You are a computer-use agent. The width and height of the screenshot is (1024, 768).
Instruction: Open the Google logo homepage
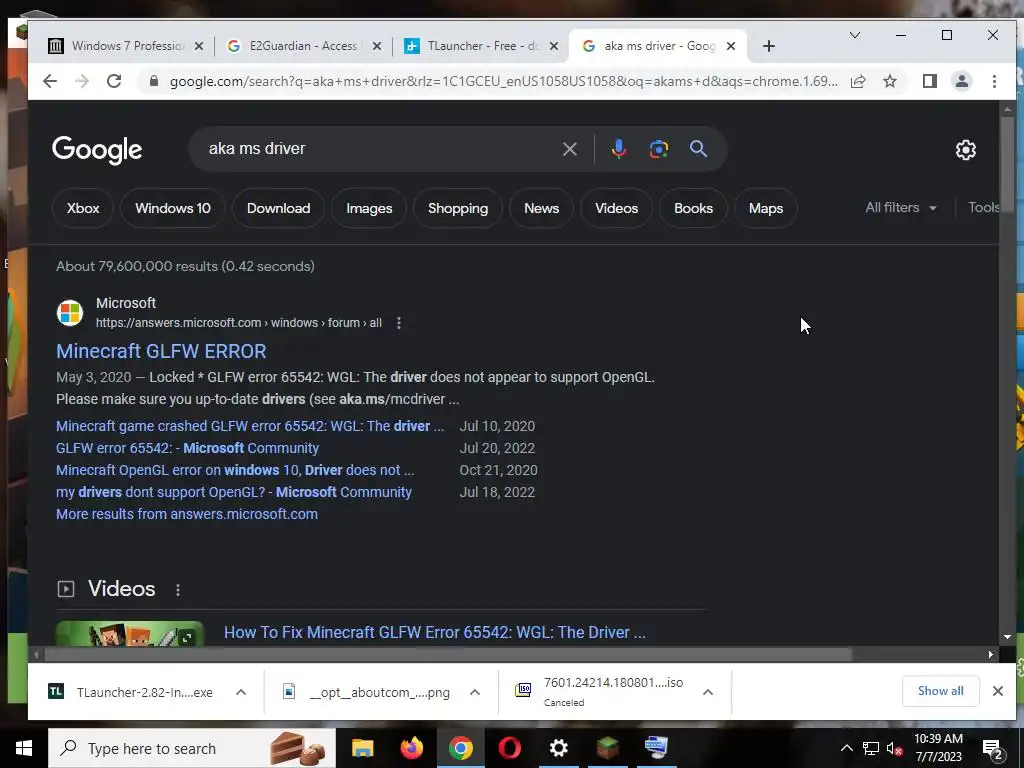tap(97, 150)
